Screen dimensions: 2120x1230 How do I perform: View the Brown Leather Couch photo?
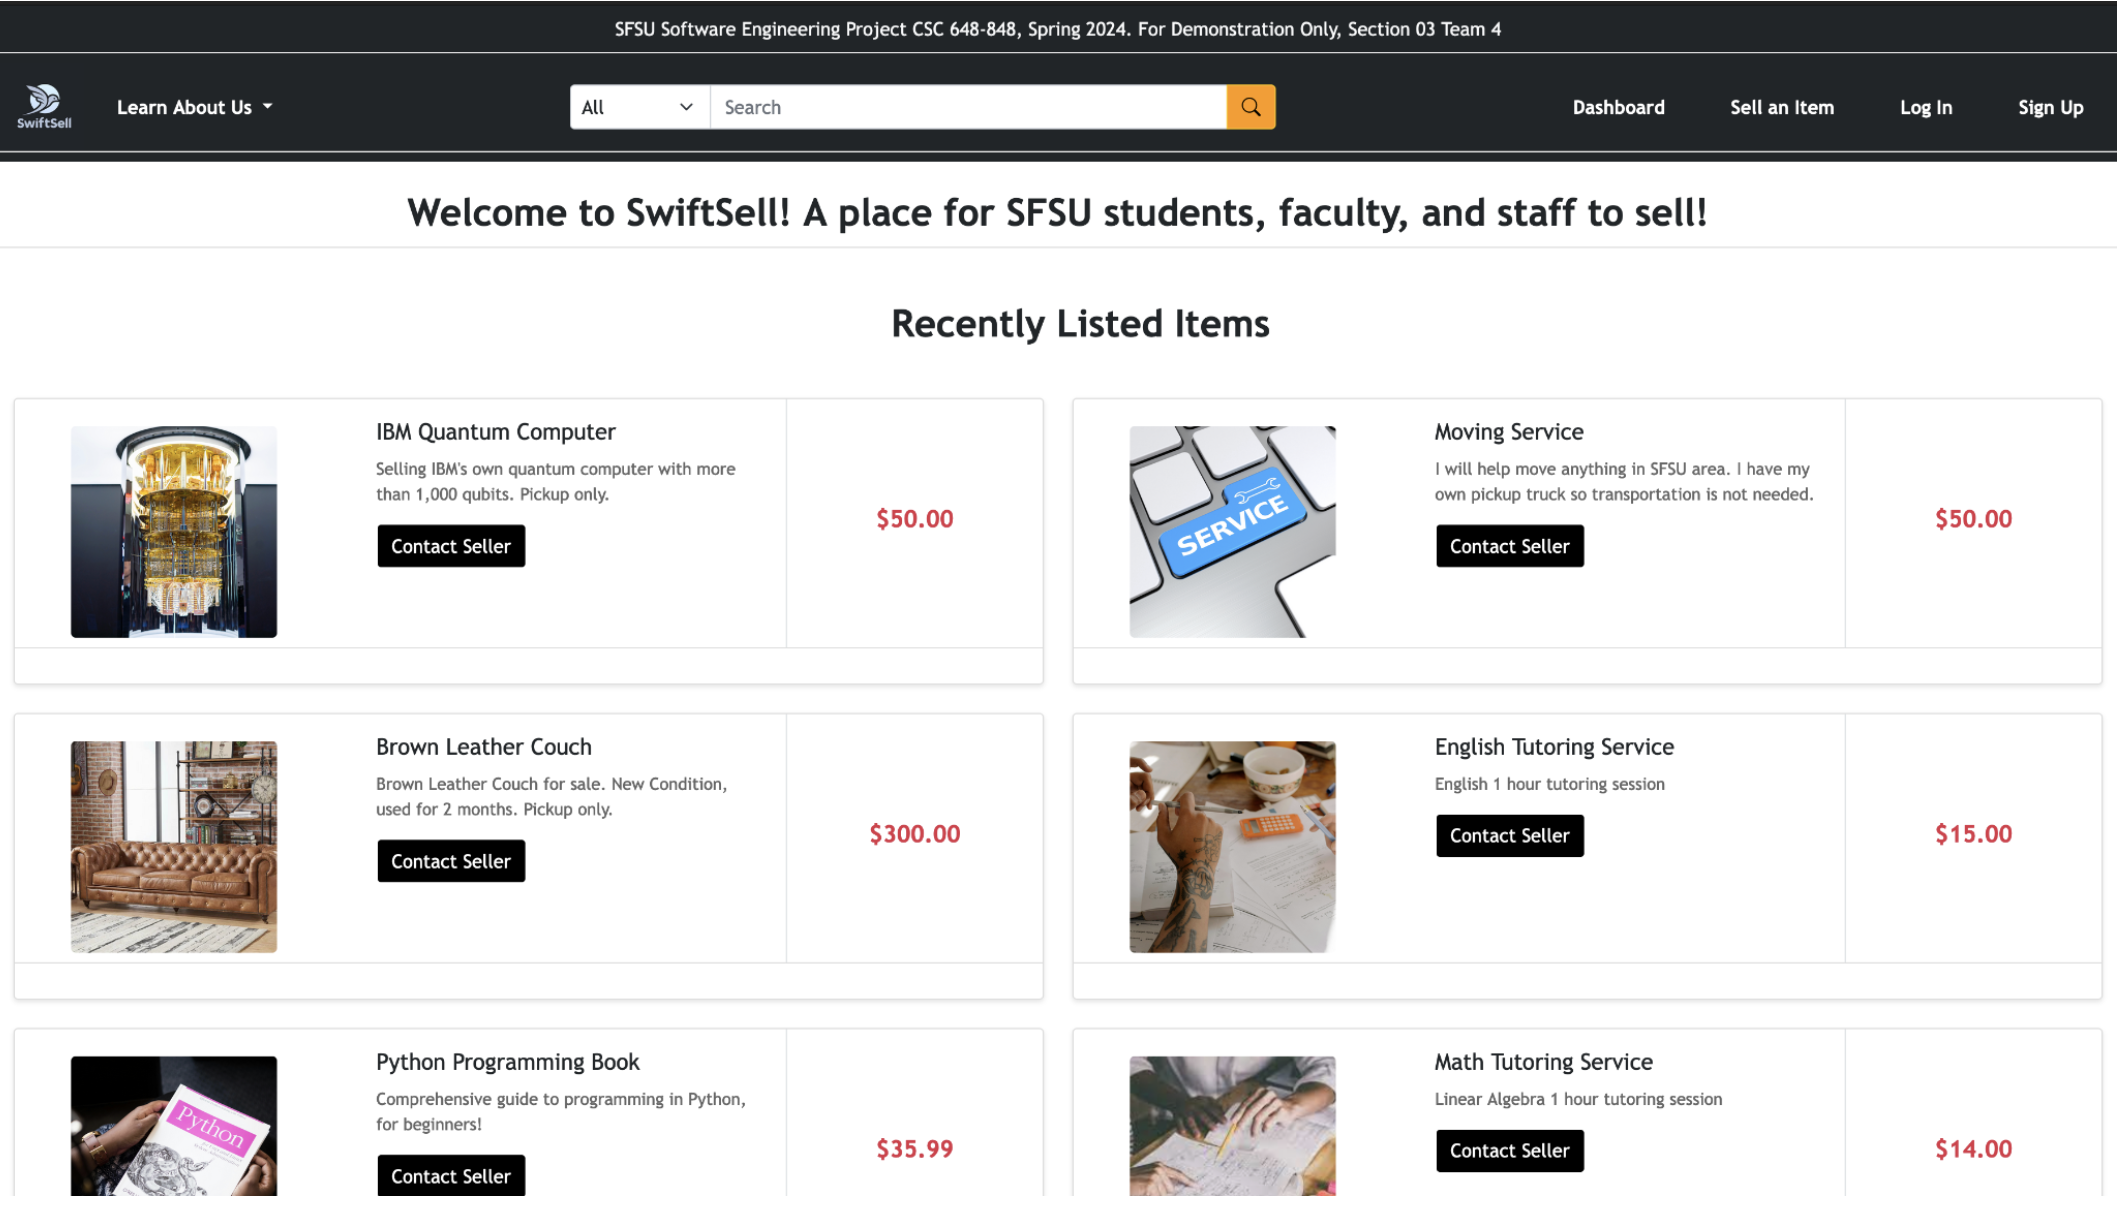[x=174, y=846]
